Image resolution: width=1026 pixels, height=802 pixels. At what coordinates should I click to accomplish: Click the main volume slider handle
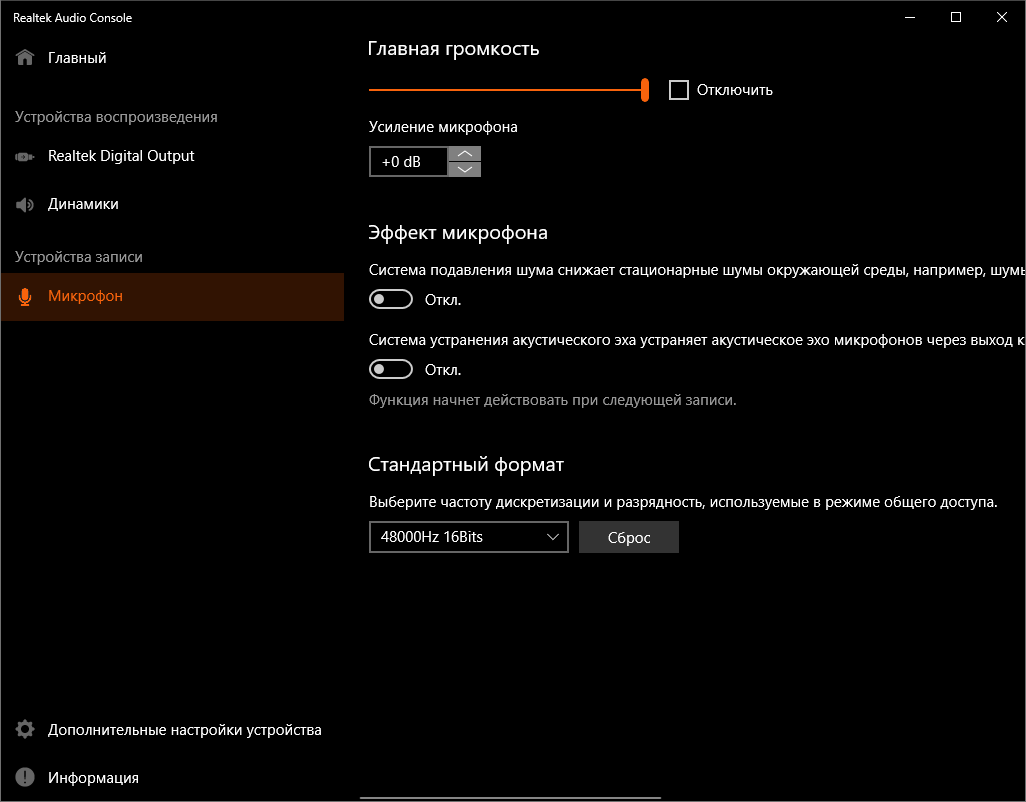coord(645,90)
